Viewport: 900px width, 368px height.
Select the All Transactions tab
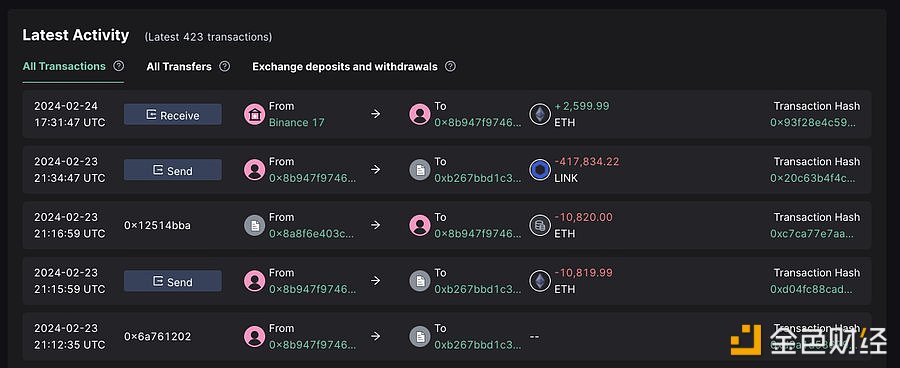64,66
